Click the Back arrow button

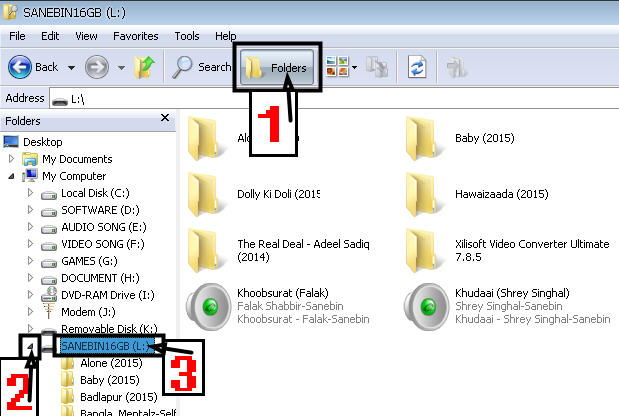pos(20,67)
